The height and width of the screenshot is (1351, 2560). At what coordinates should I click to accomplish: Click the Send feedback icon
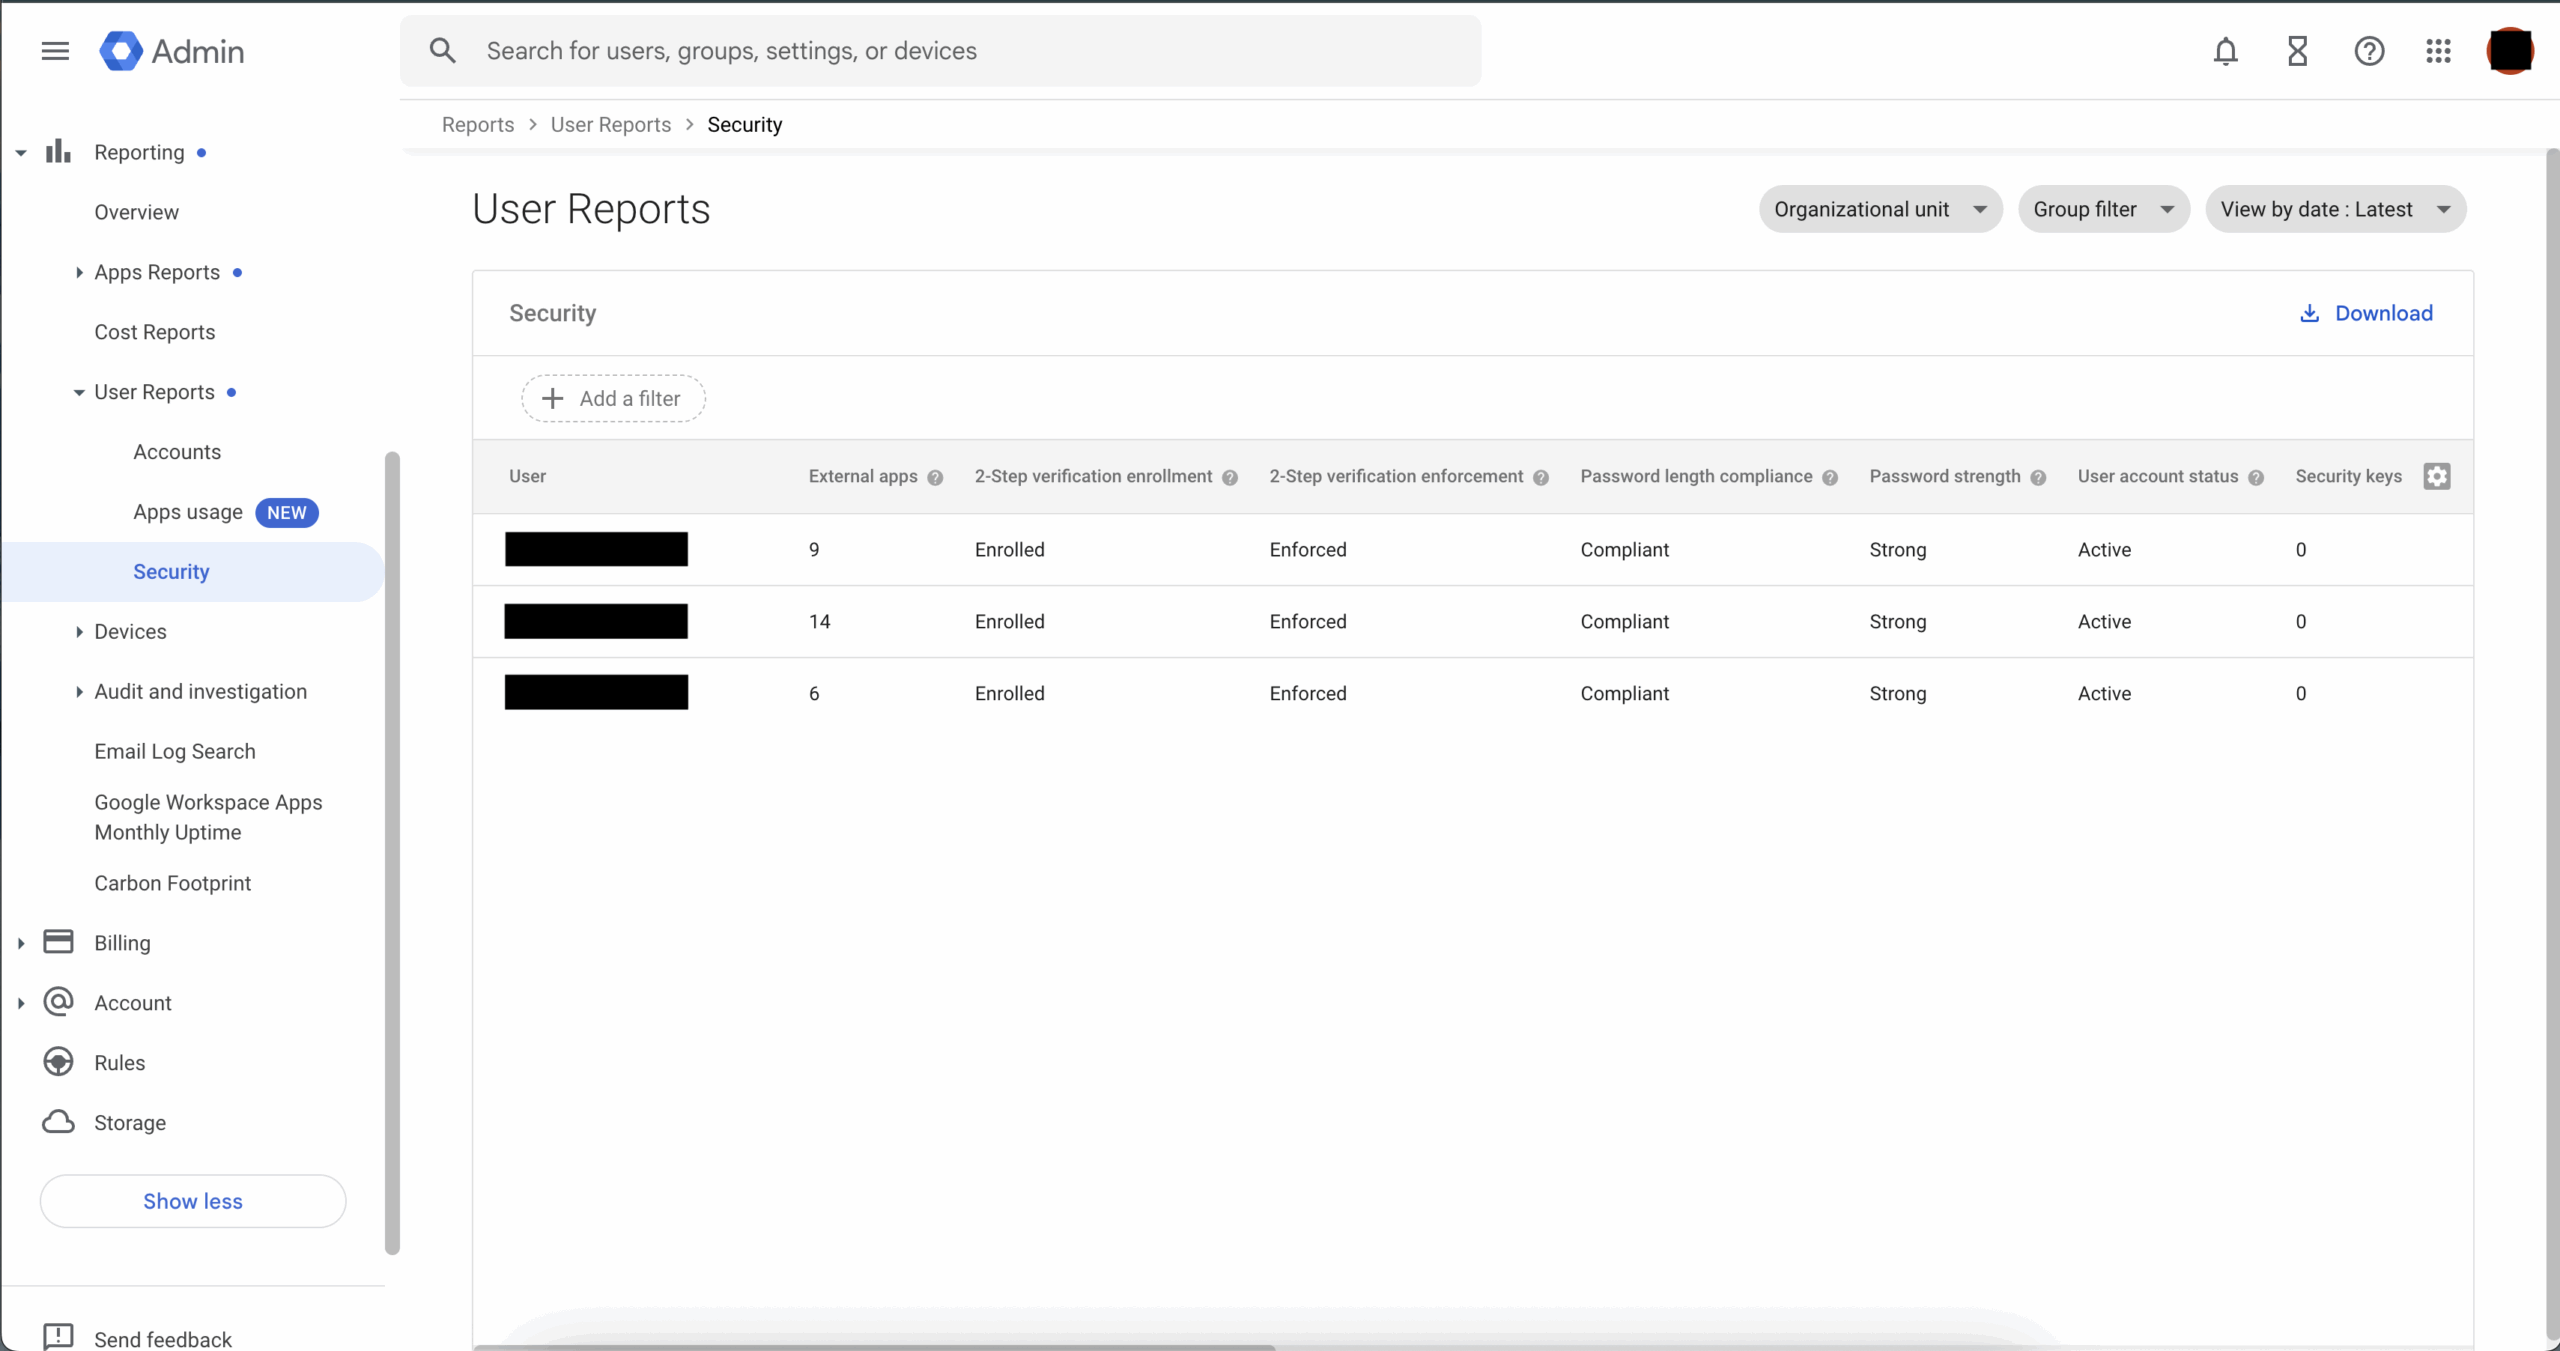(x=58, y=1337)
